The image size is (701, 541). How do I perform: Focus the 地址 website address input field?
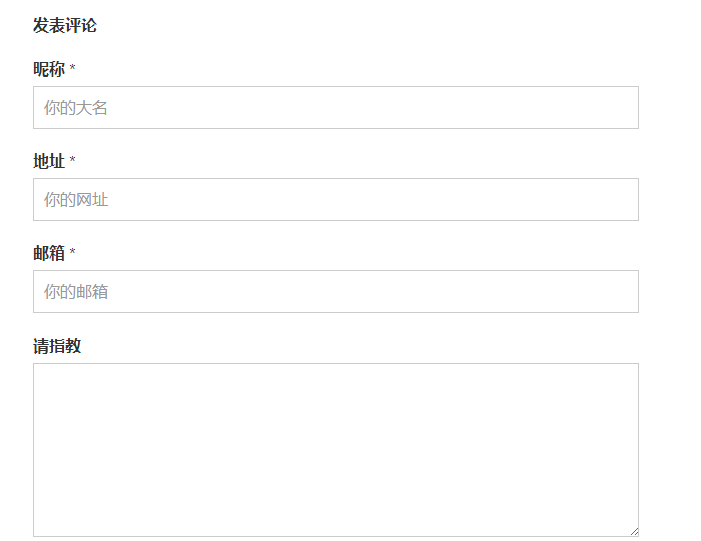336,199
